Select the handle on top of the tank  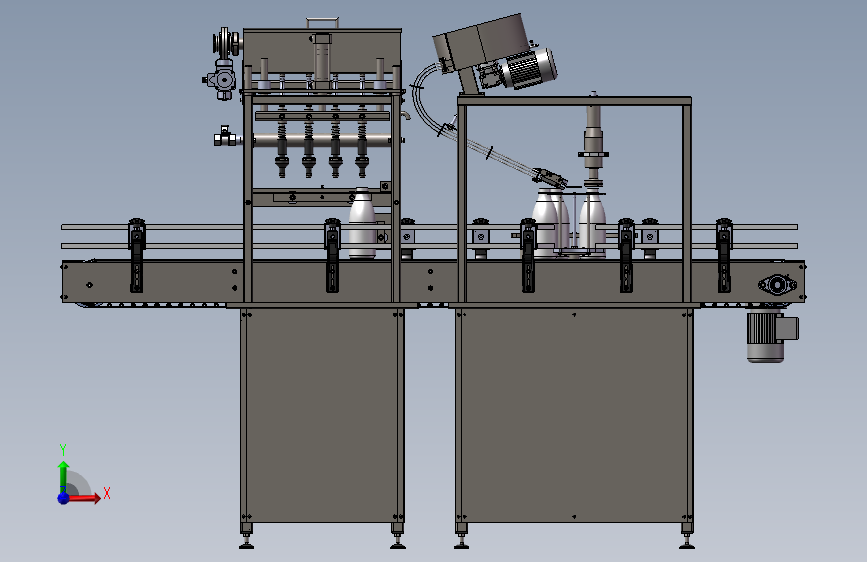coord(322,22)
